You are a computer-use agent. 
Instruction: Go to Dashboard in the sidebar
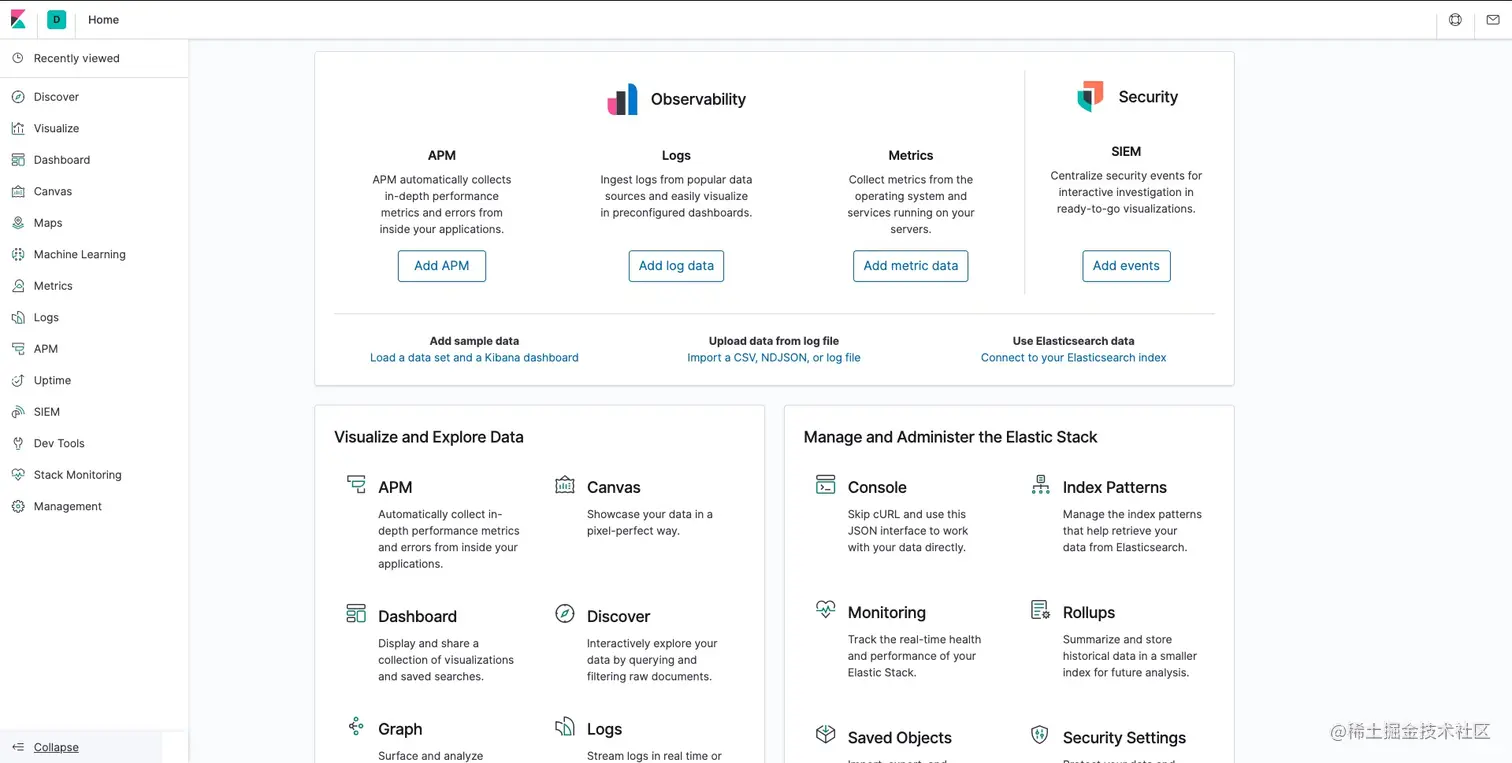click(x=61, y=160)
